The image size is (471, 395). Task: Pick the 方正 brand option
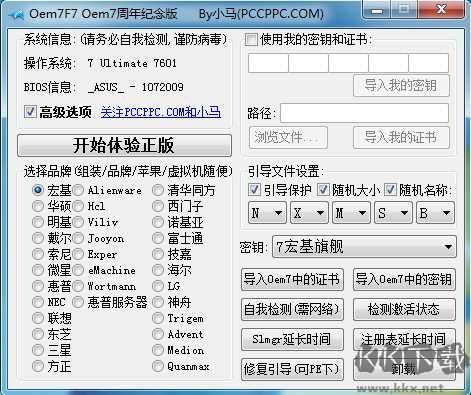(x=38, y=366)
